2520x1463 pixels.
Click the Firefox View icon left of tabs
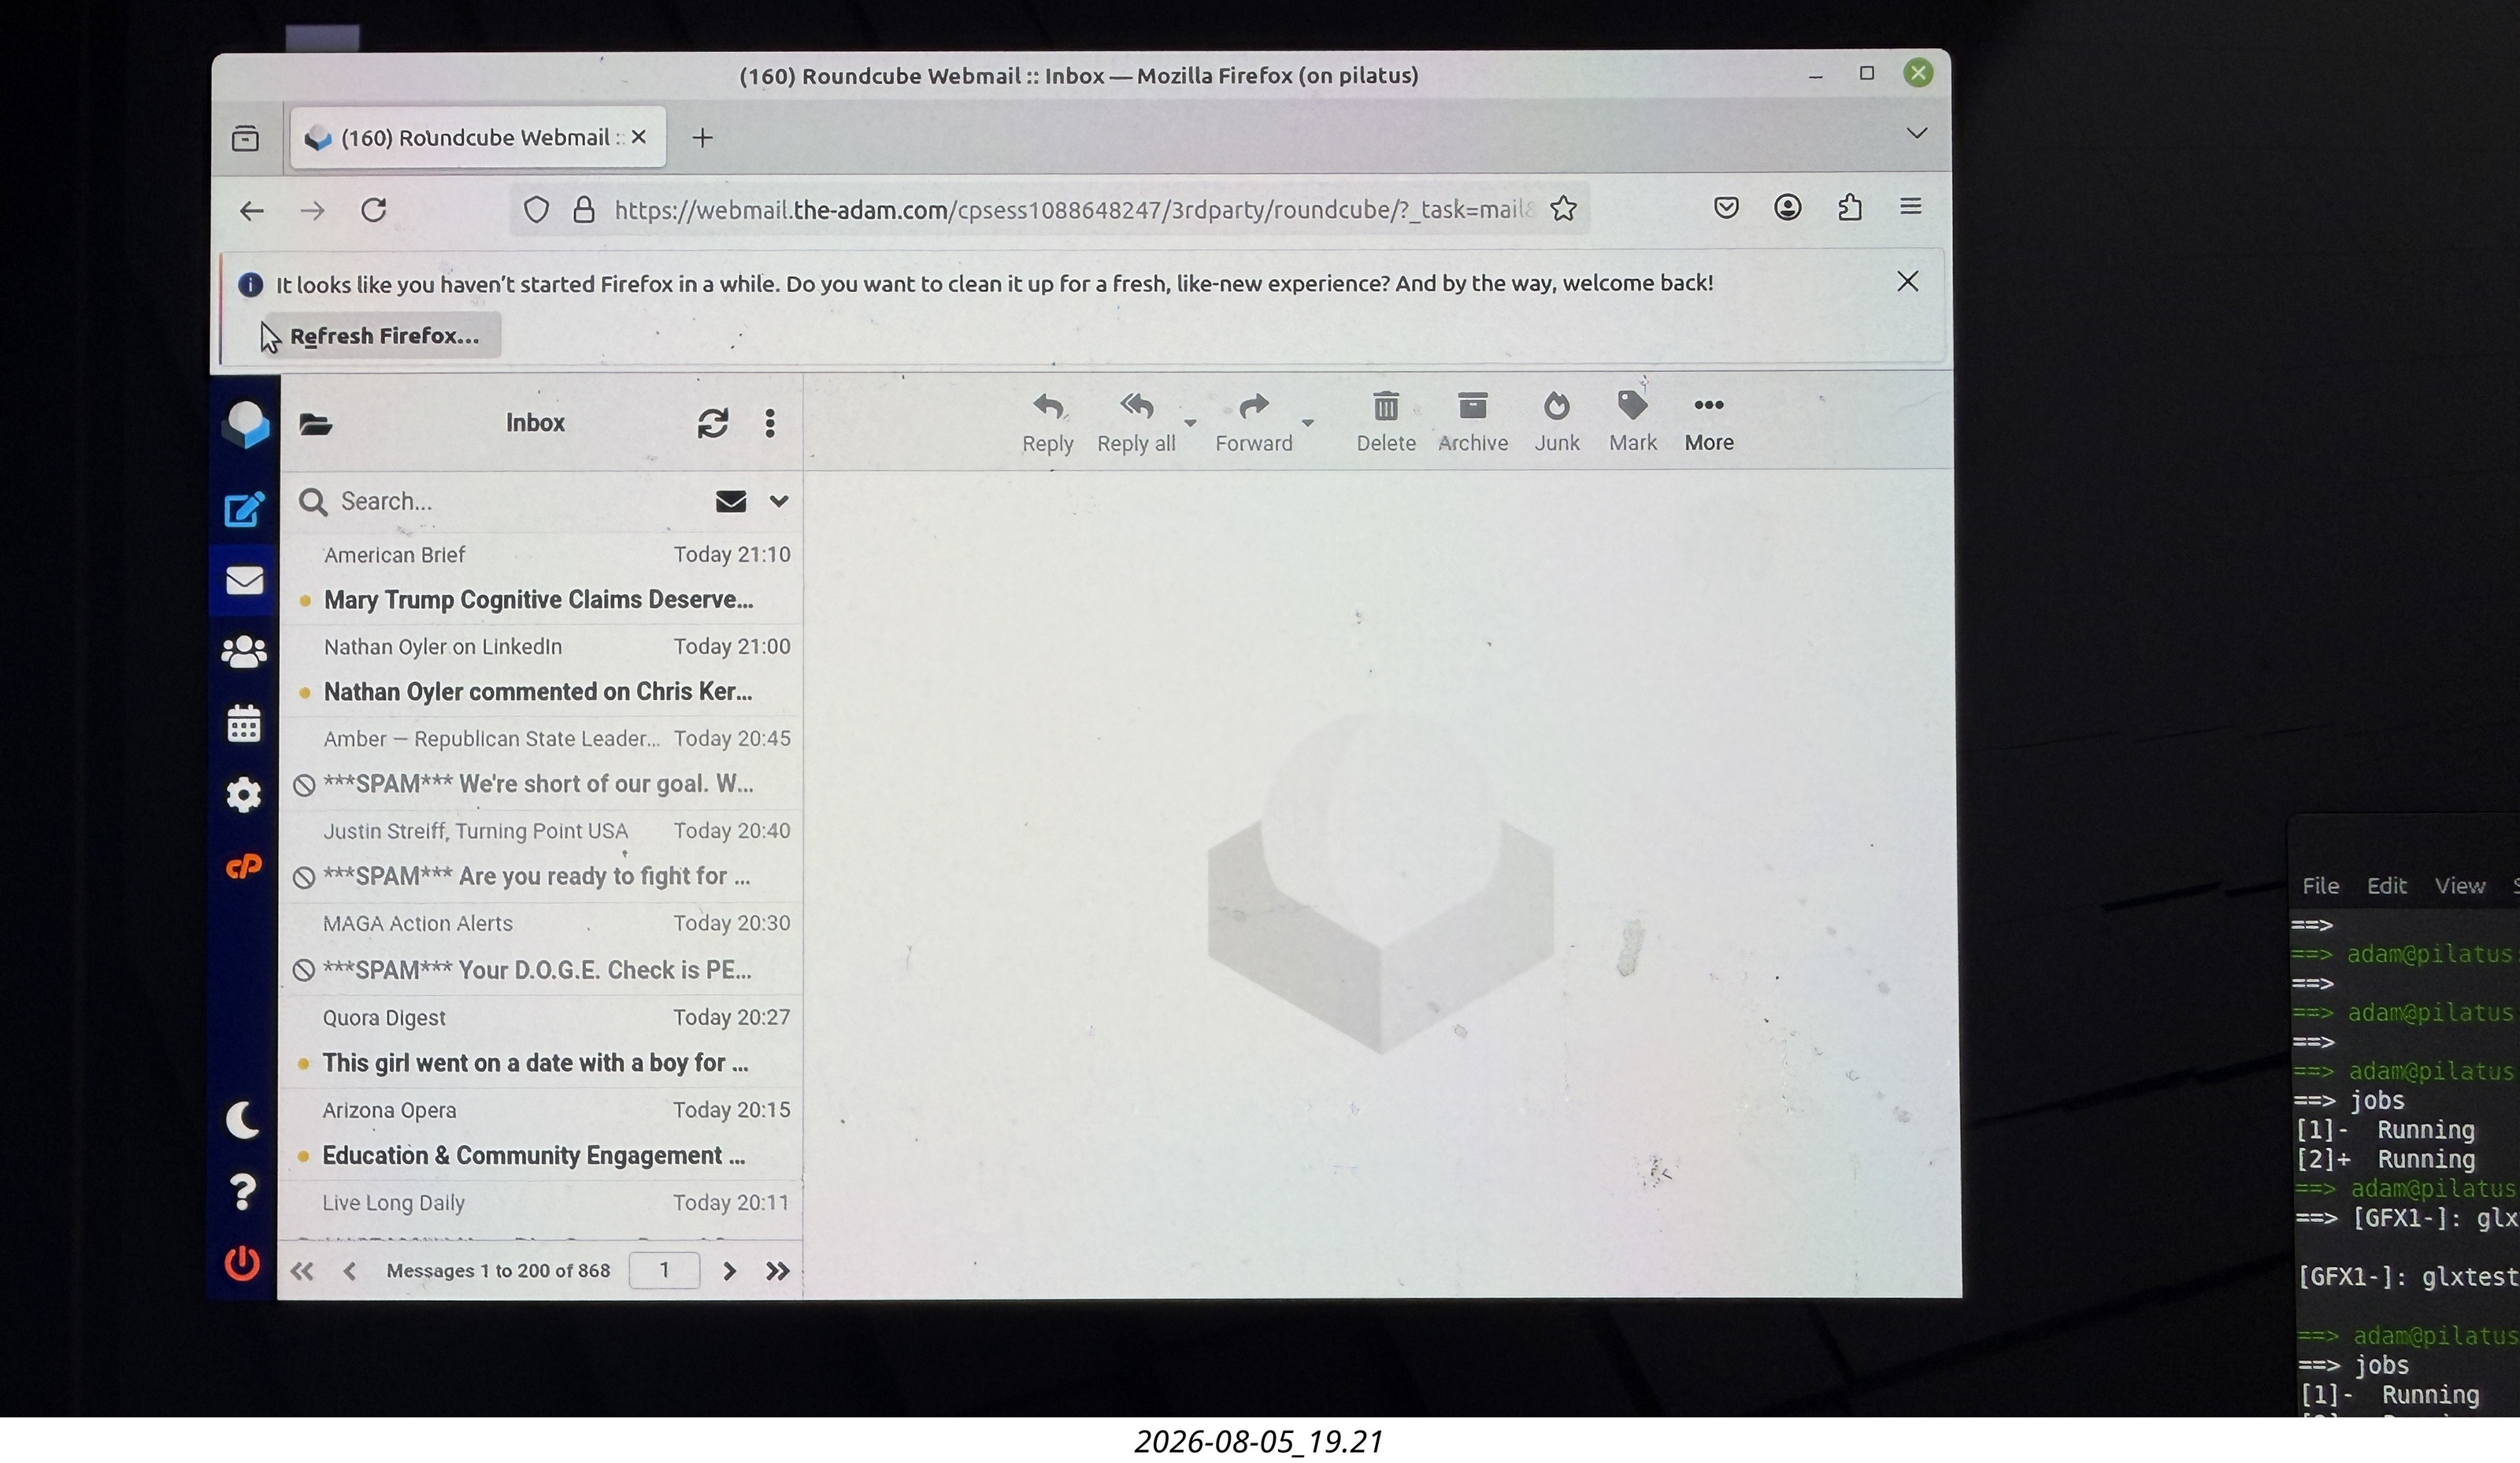[x=245, y=138]
